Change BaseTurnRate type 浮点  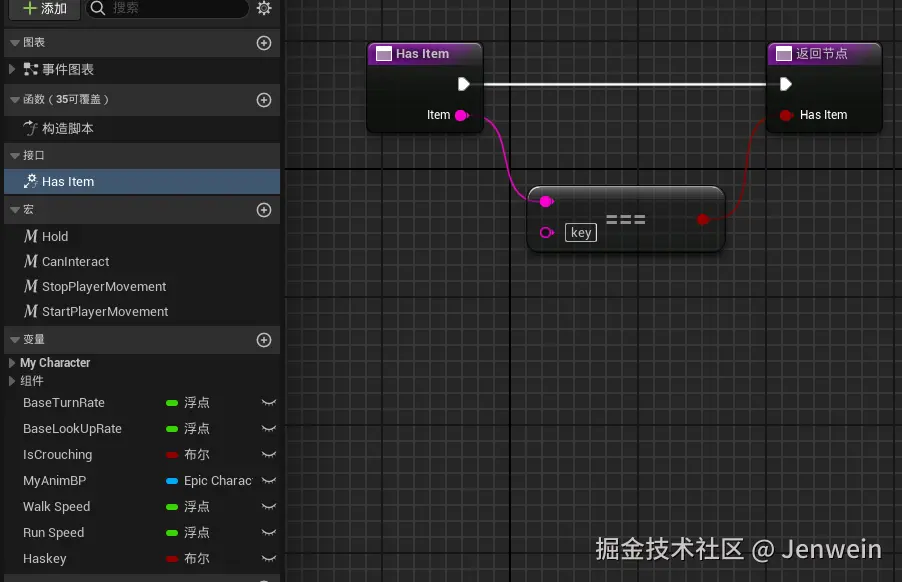pyautogui.click(x=188, y=403)
